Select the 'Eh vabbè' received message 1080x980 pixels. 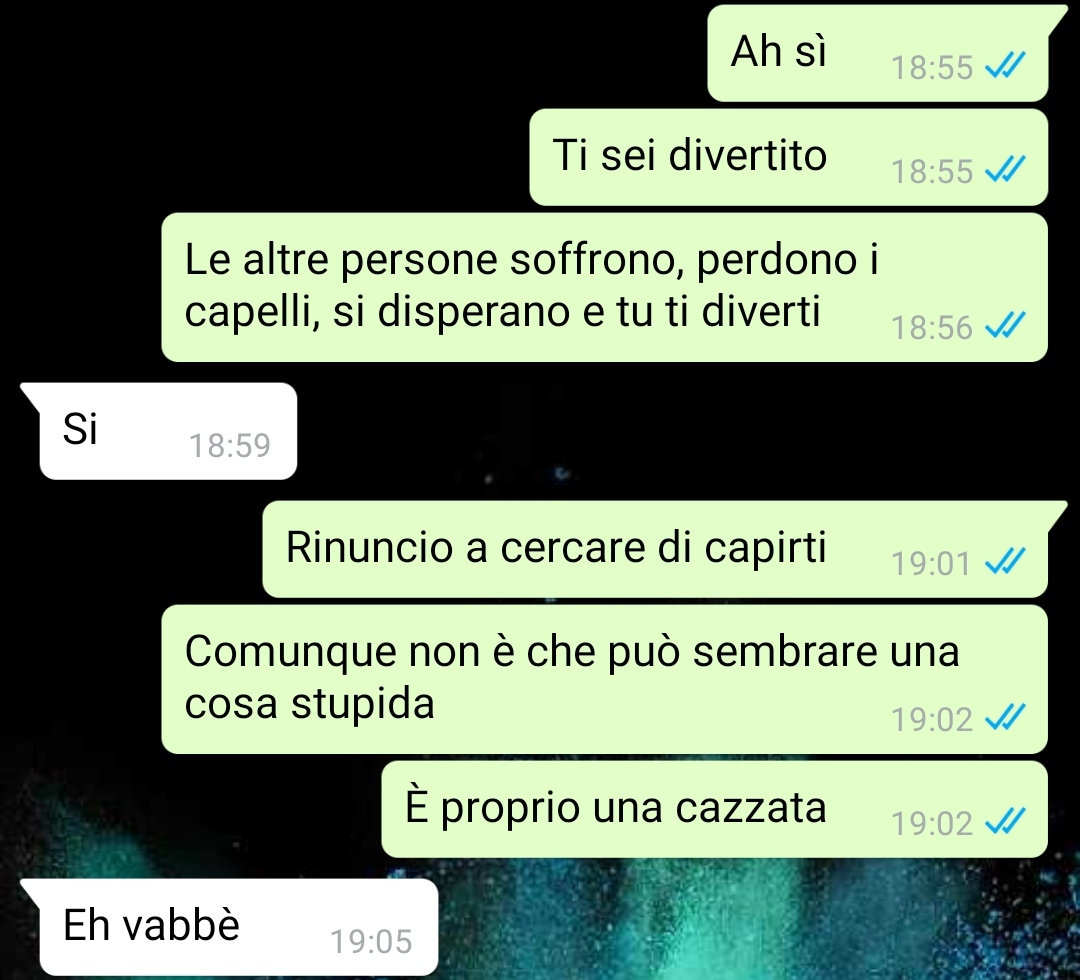(x=238, y=926)
